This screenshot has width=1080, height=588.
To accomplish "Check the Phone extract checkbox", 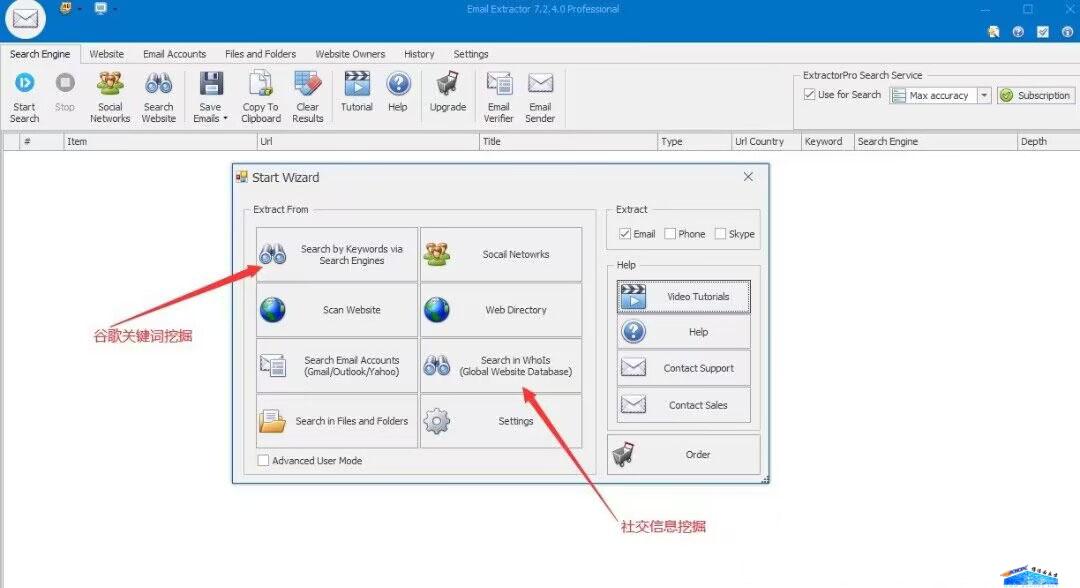I will (x=669, y=233).
